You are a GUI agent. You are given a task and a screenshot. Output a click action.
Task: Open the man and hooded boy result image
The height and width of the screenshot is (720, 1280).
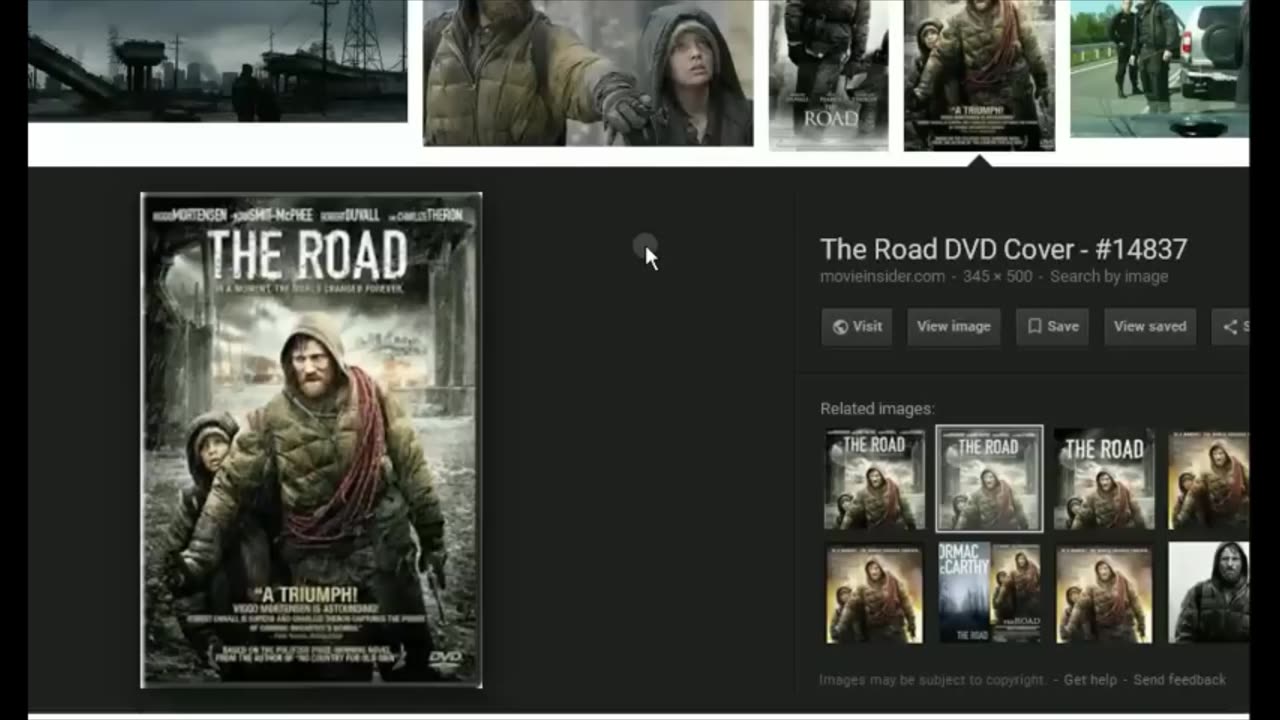click(x=588, y=72)
